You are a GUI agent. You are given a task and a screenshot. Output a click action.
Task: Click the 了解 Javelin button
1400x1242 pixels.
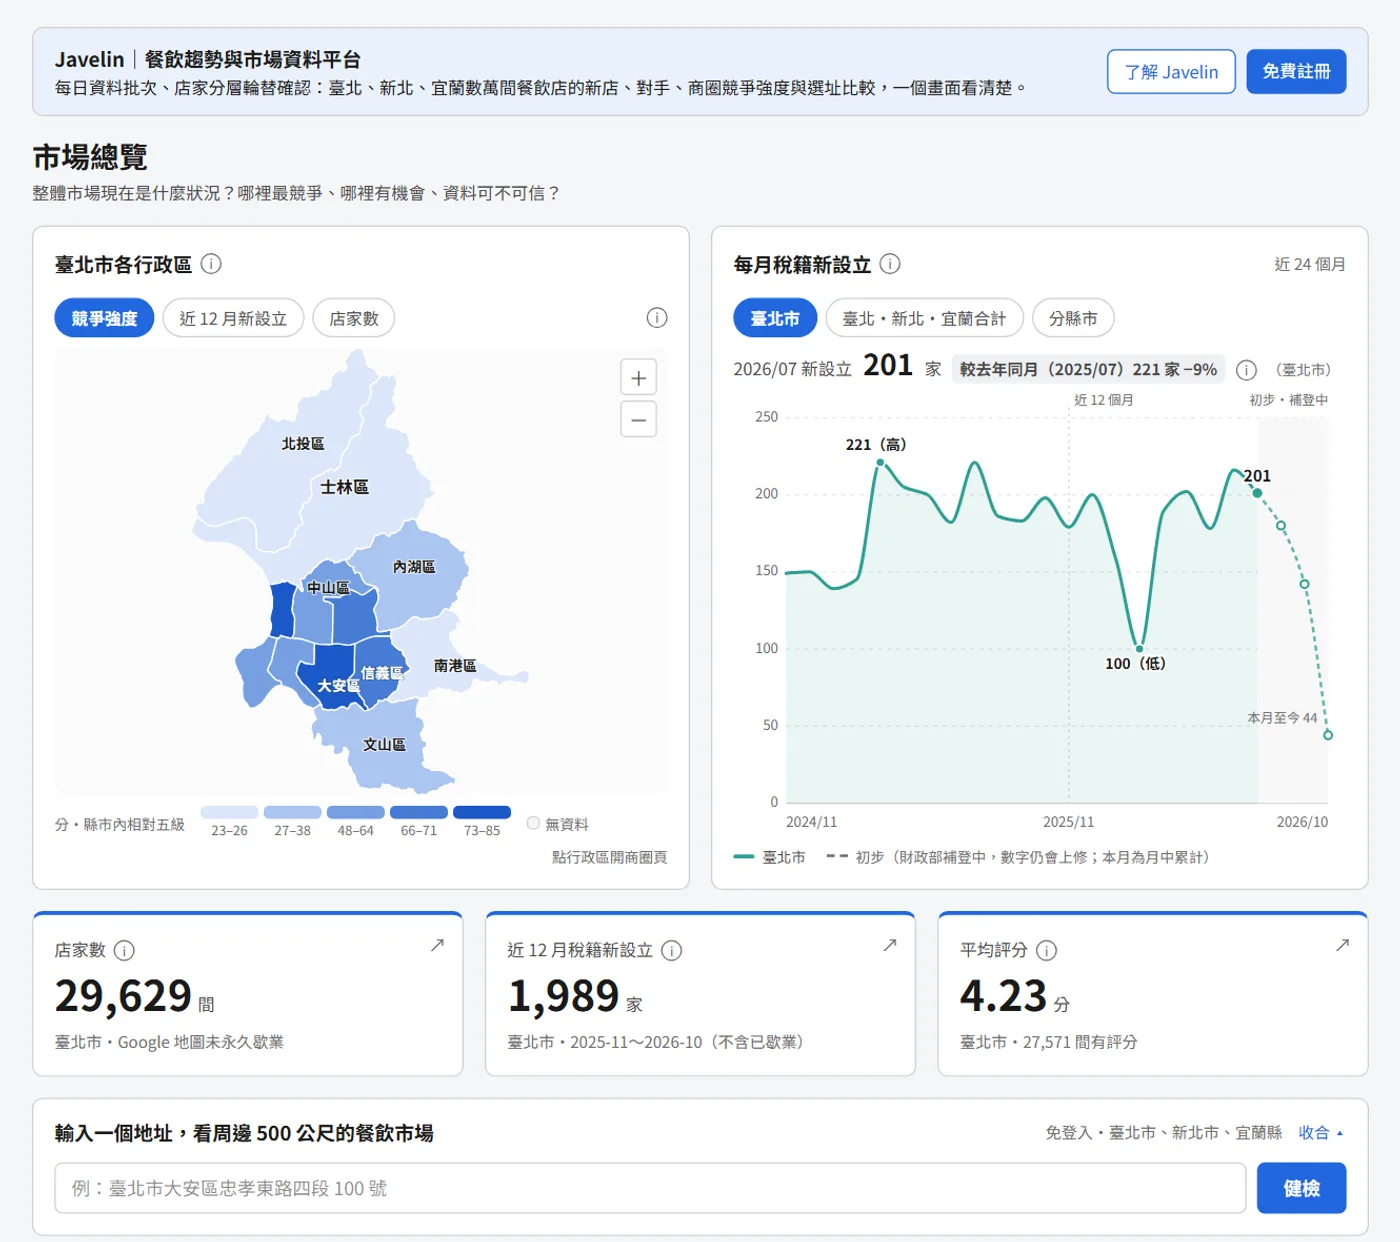pos(1171,72)
